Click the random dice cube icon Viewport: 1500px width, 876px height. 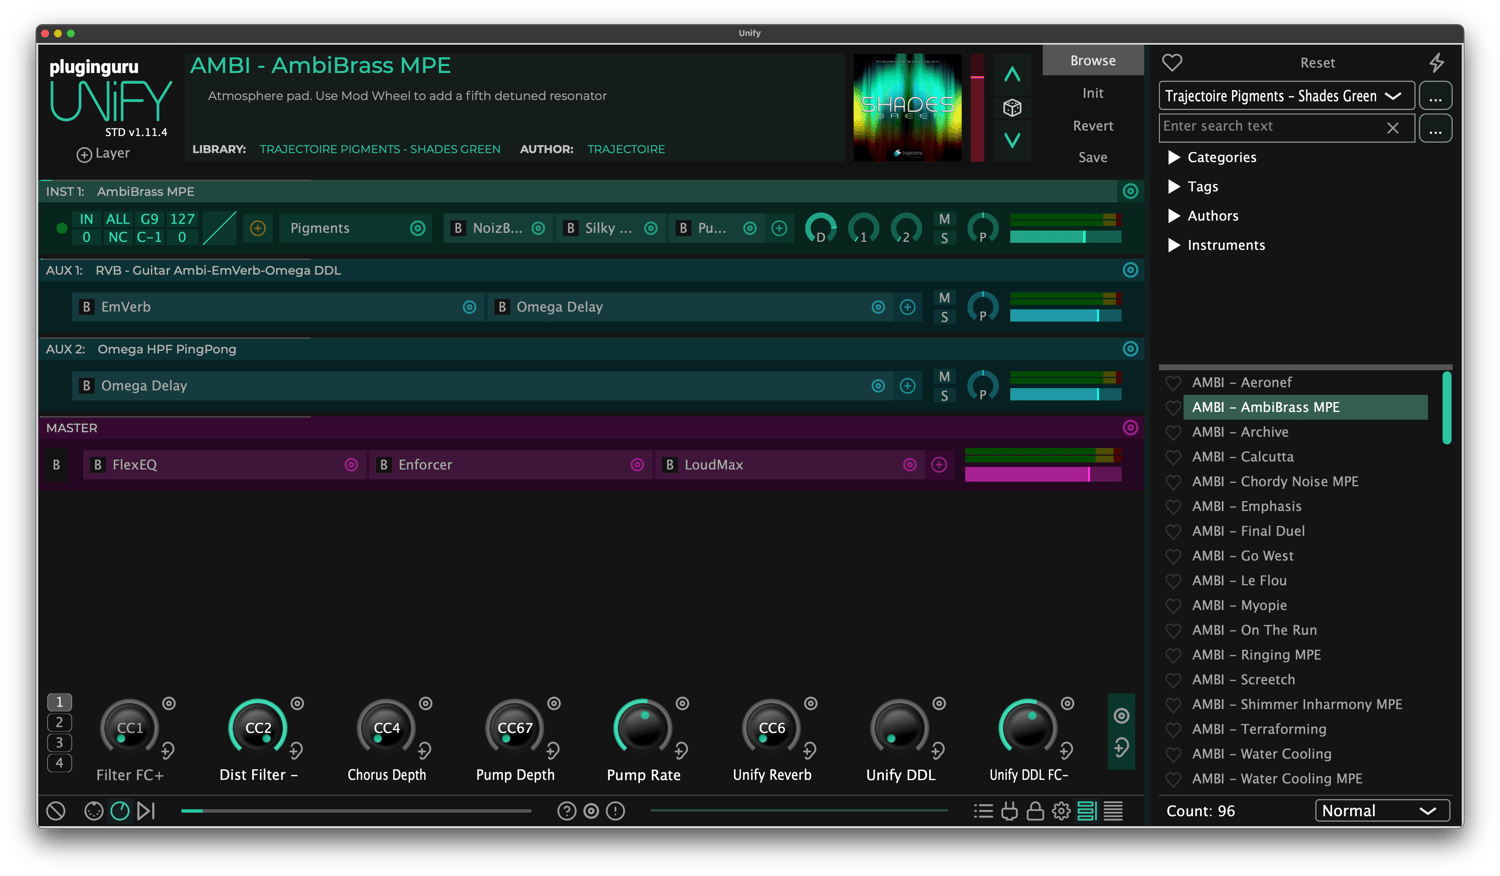1012,108
